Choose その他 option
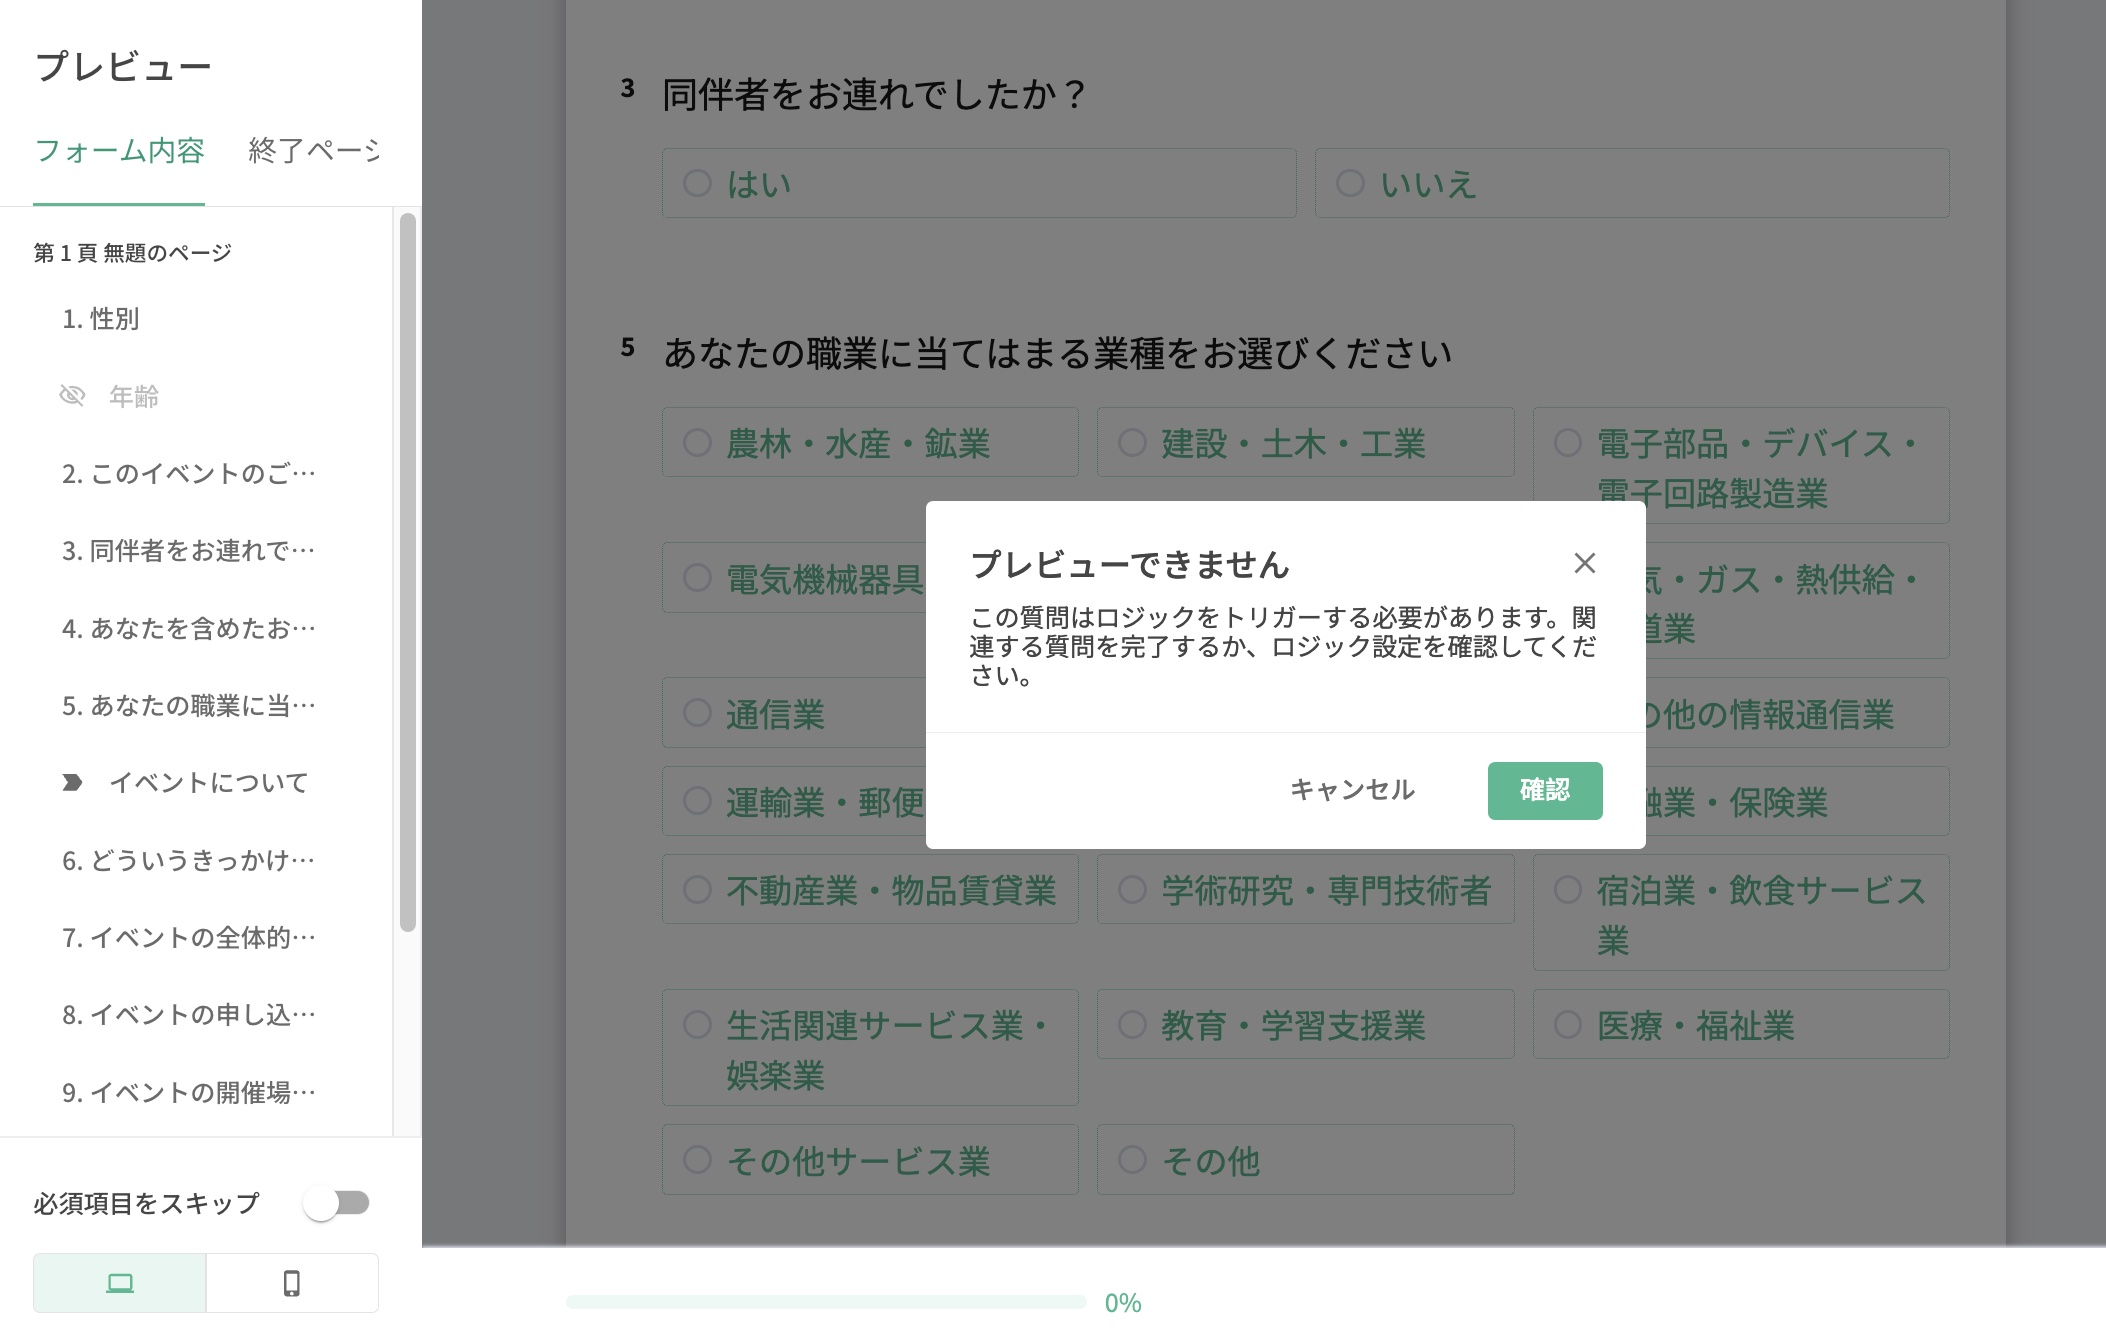The height and width of the screenshot is (1336, 2106). [x=1305, y=1159]
